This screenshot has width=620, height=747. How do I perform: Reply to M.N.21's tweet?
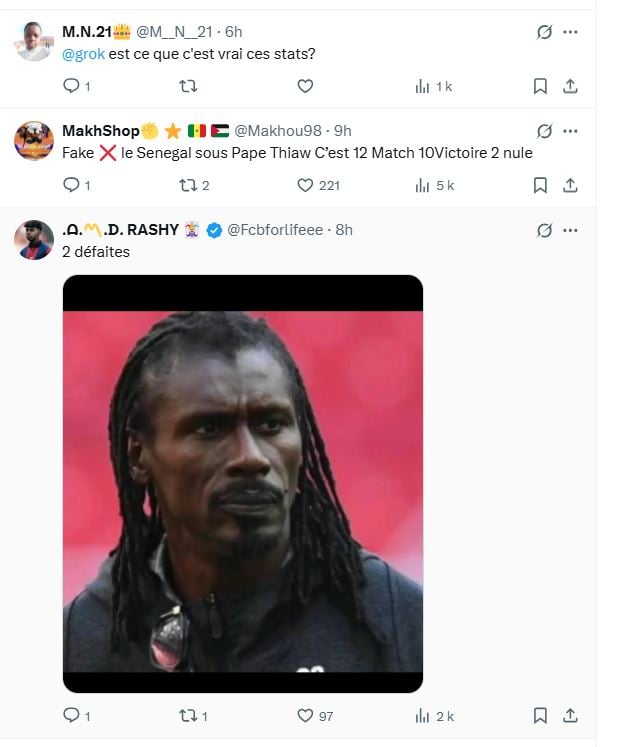(x=71, y=86)
